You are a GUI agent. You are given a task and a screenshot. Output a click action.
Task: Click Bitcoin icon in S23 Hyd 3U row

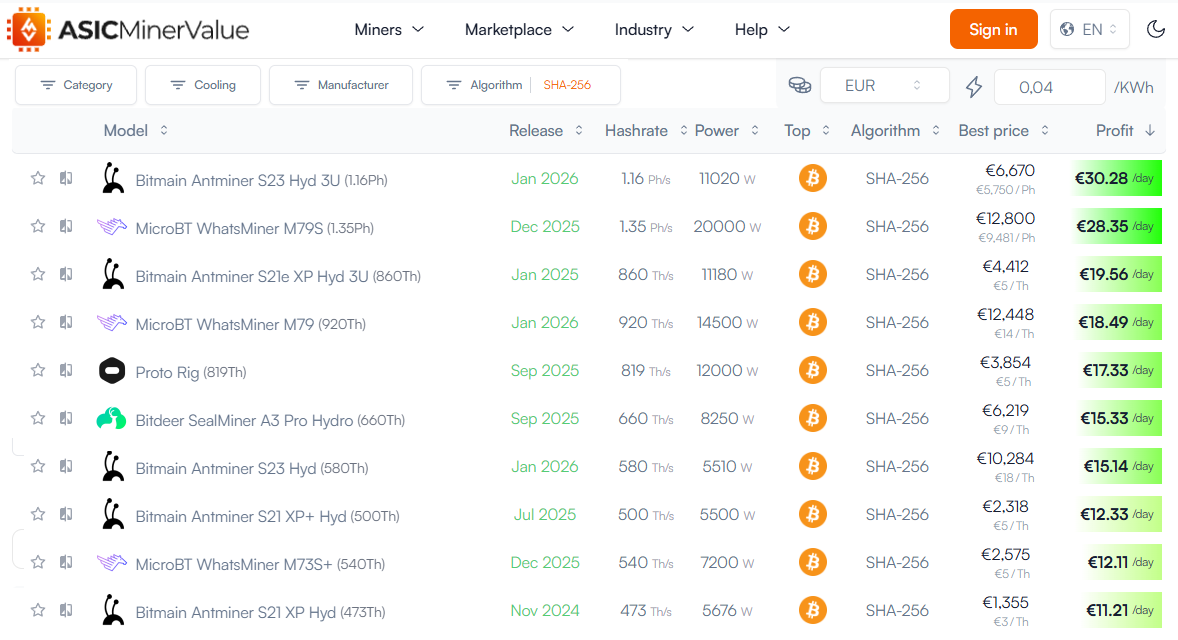(x=812, y=178)
